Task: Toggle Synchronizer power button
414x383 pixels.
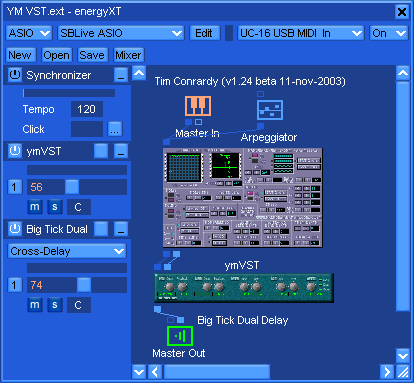Action: [x=15, y=74]
